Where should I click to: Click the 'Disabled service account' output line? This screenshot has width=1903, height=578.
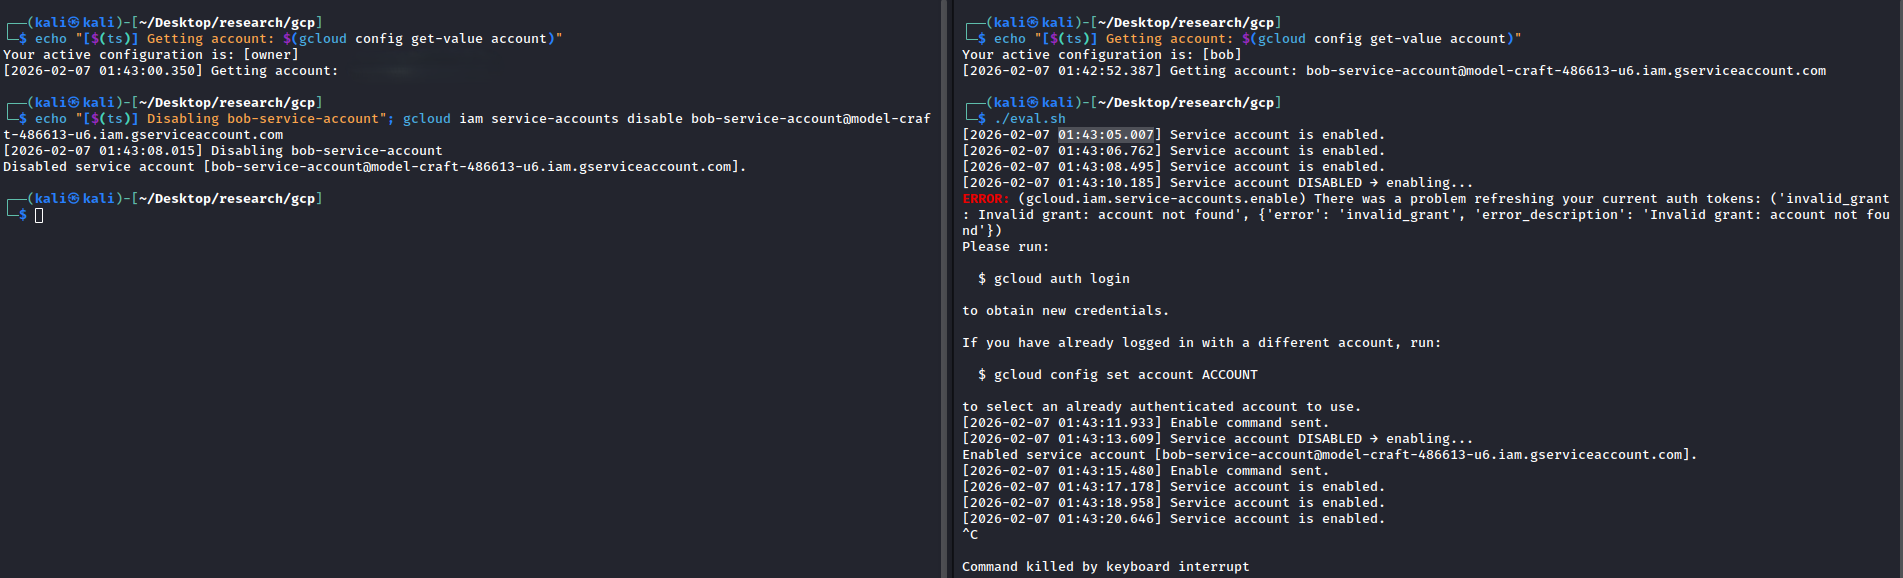(x=374, y=167)
